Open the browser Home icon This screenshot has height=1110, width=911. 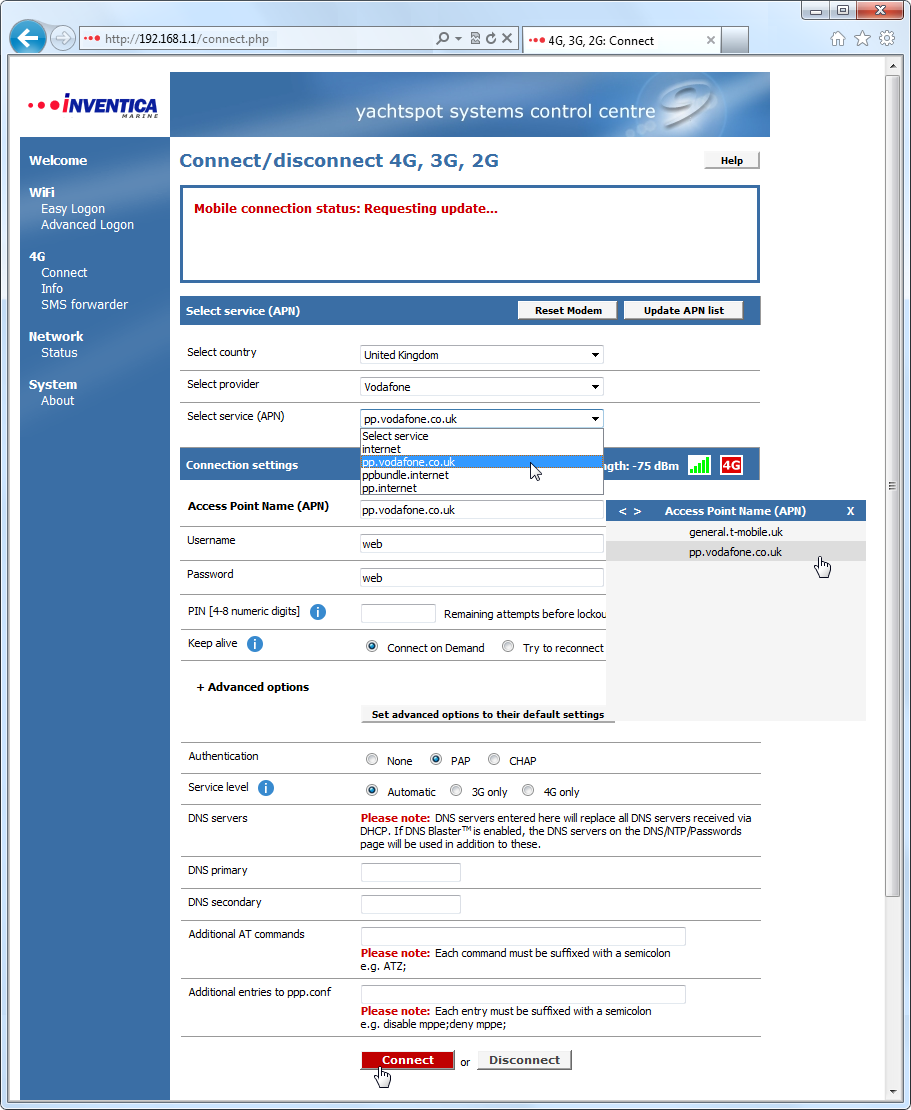coord(837,38)
